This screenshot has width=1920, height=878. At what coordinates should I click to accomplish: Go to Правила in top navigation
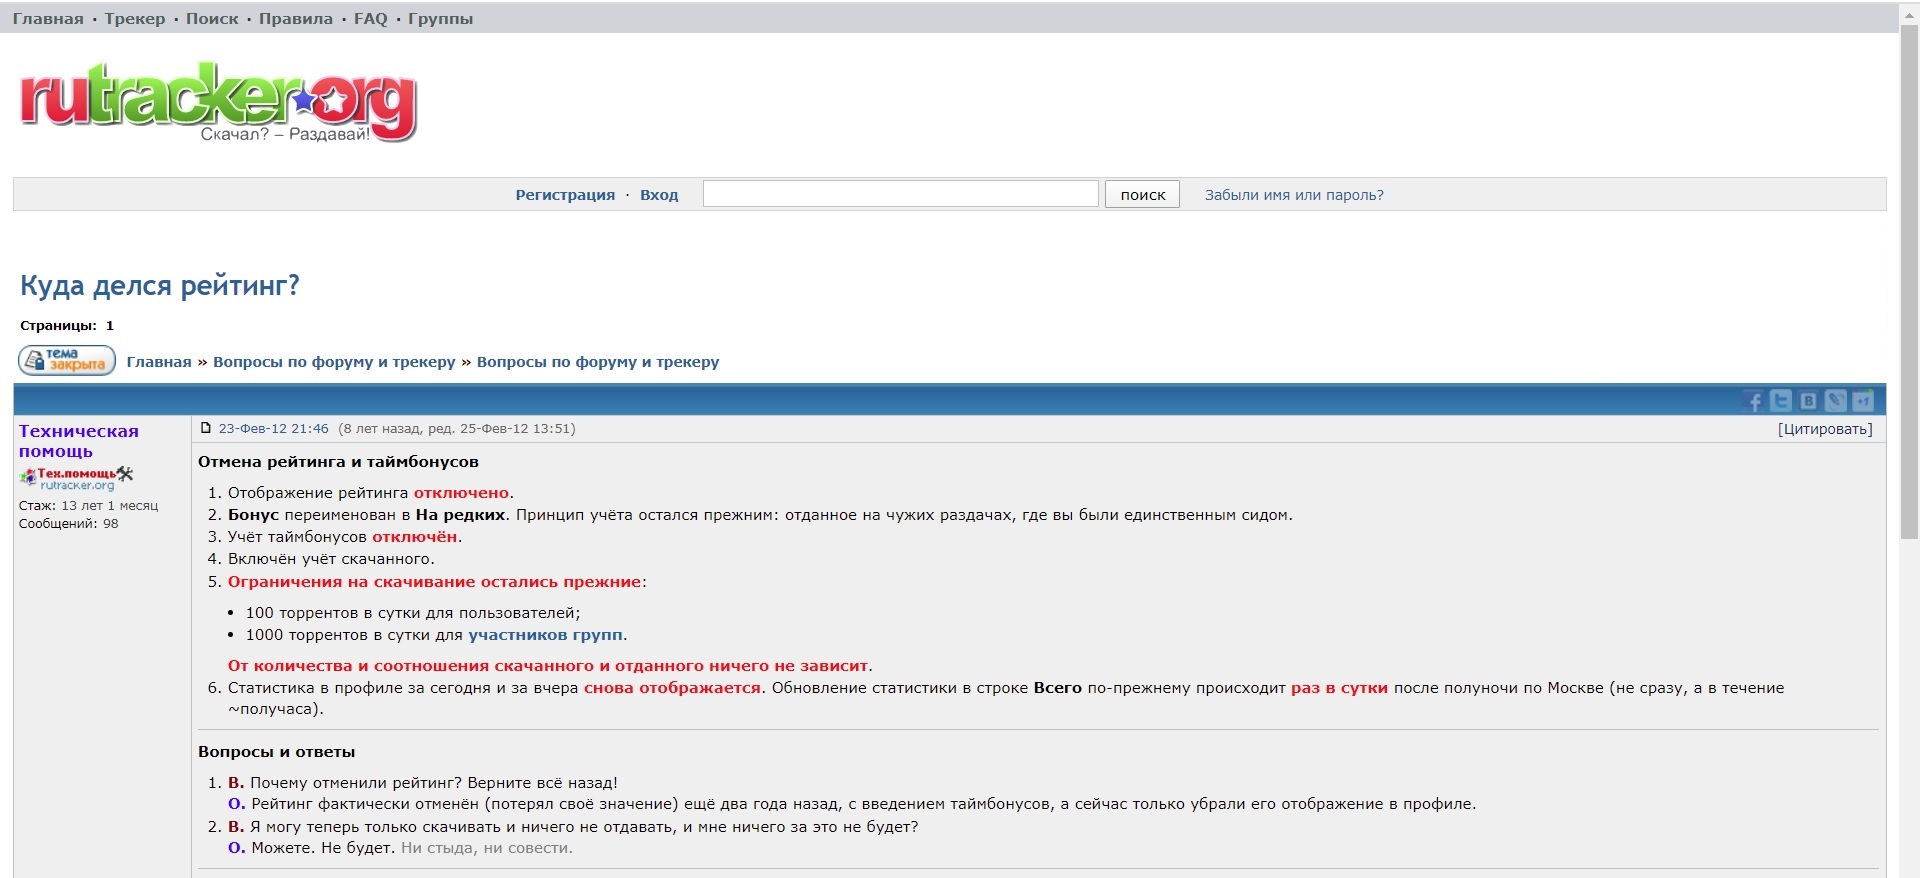click(x=295, y=19)
